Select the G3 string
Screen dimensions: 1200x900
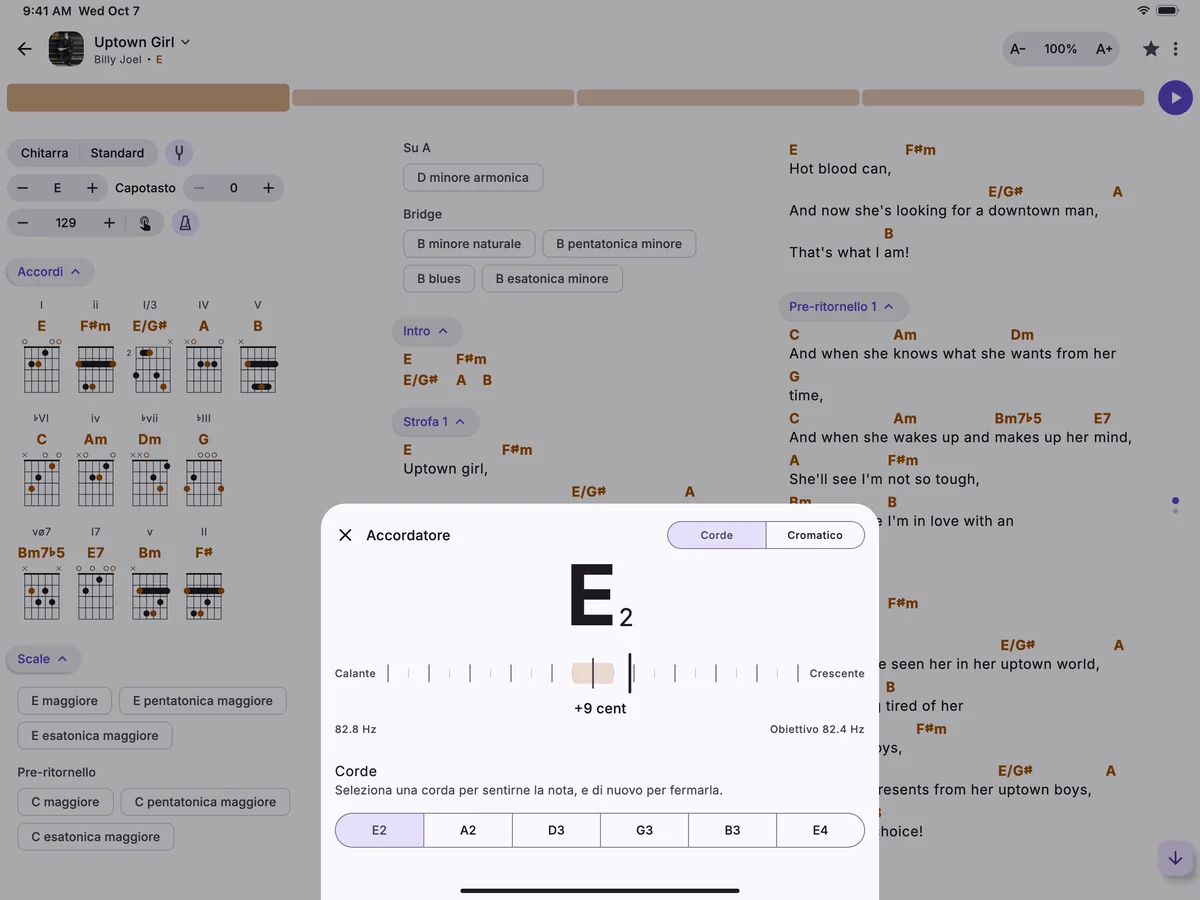pos(644,830)
